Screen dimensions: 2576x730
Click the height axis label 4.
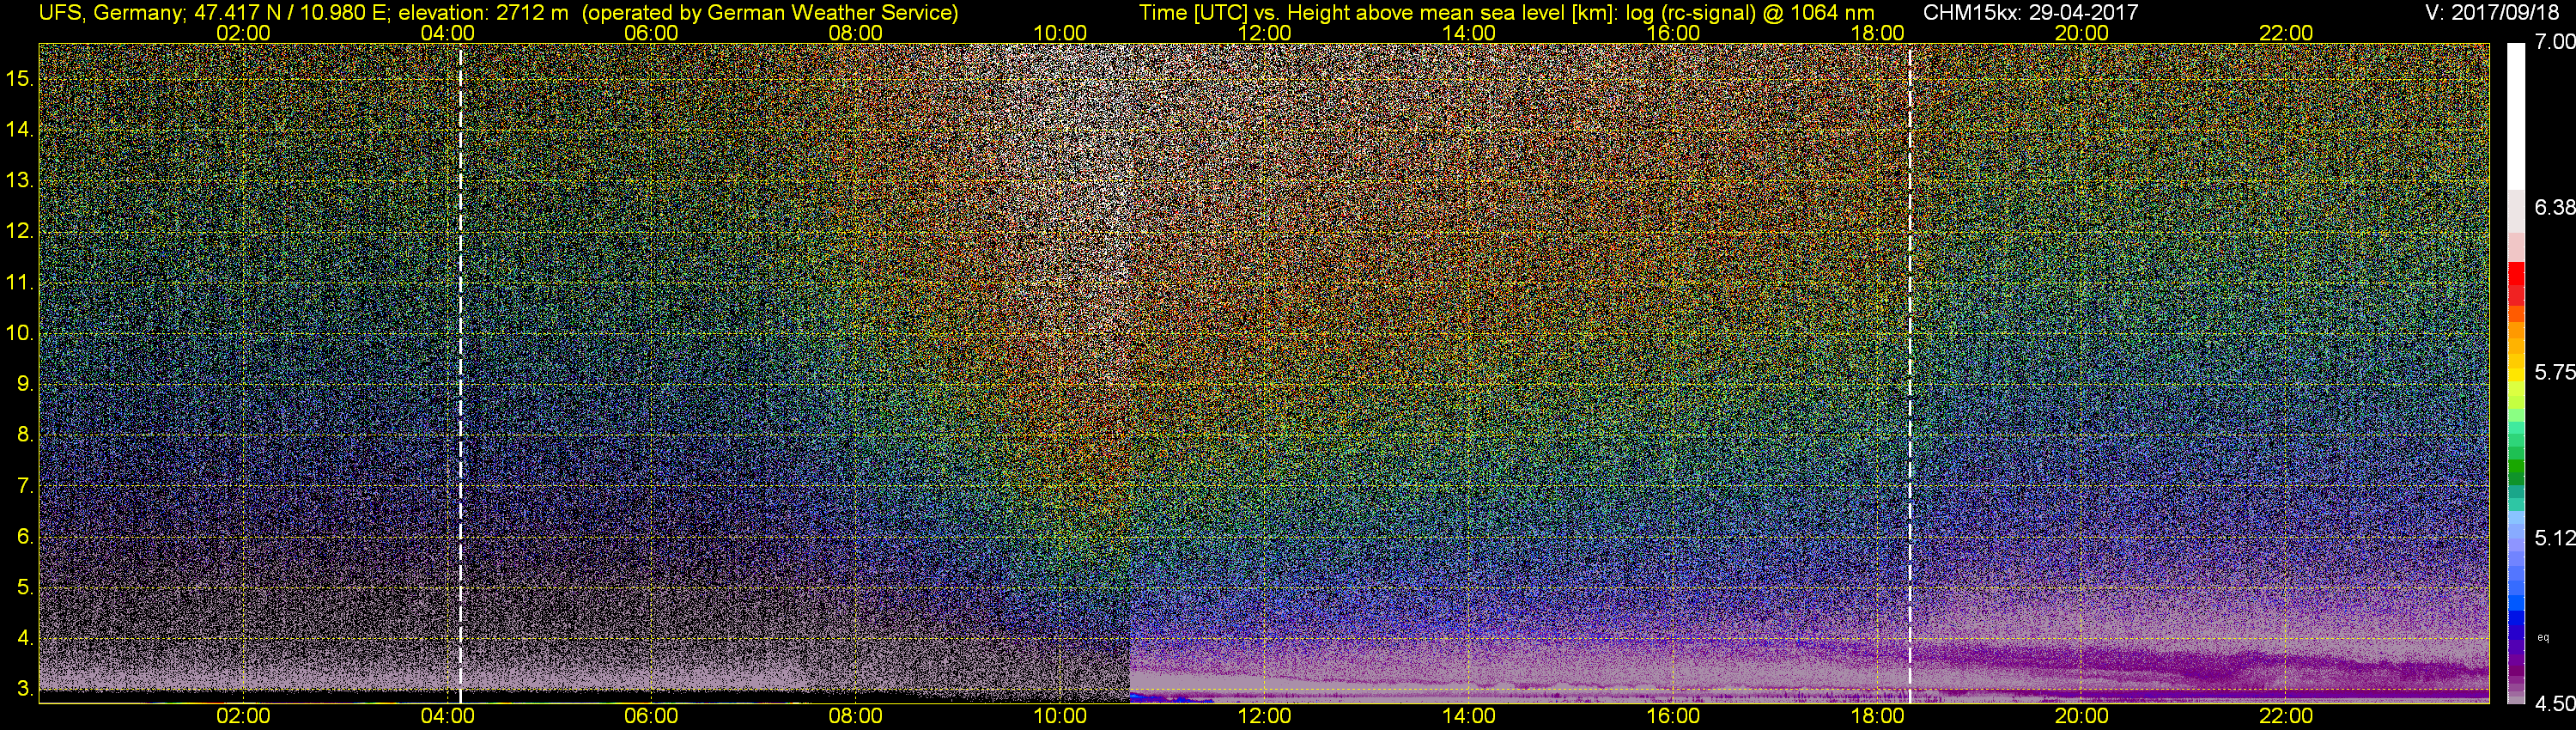(x=24, y=638)
